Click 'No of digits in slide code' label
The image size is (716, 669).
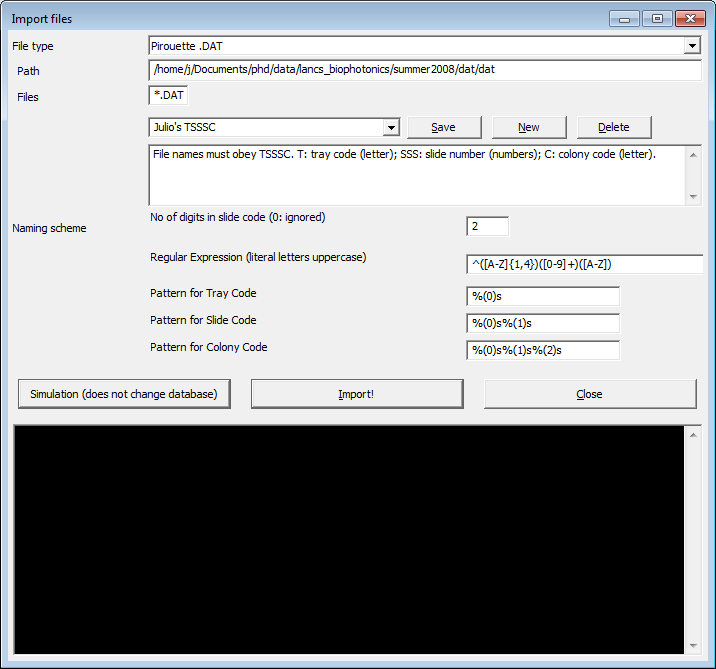click(x=237, y=217)
